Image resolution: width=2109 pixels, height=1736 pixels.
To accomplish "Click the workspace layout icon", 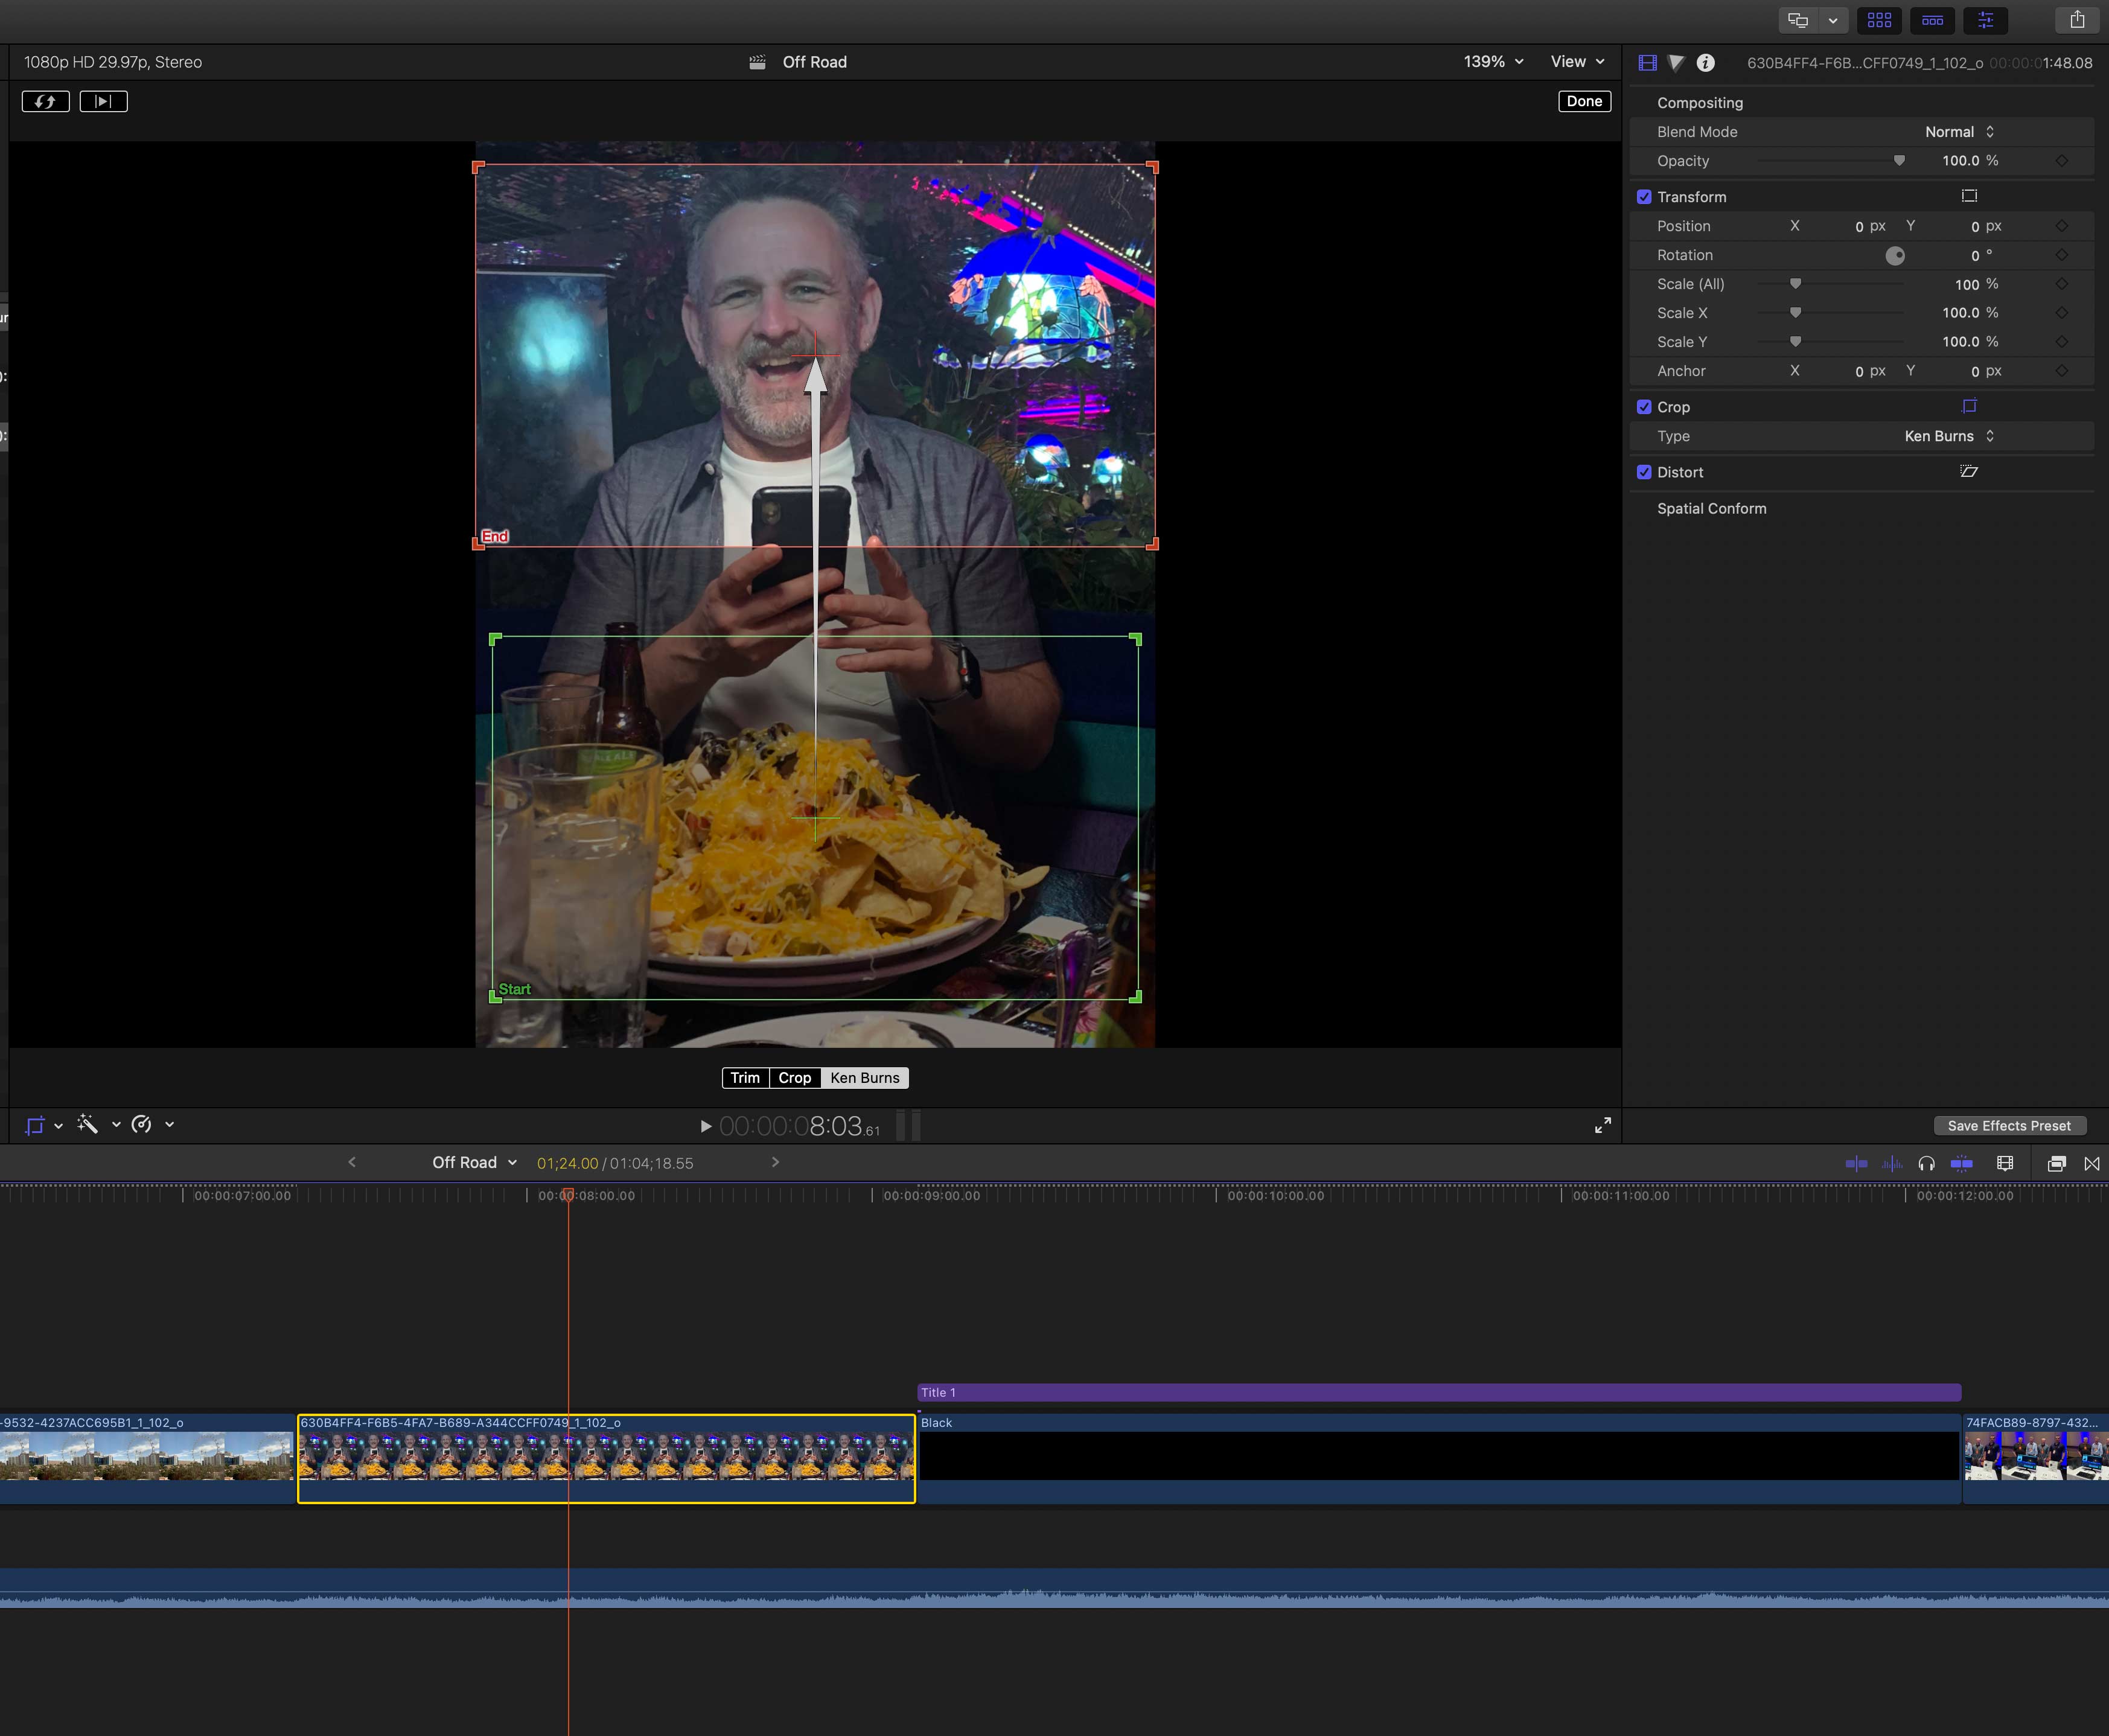I will pyautogui.click(x=1798, y=20).
